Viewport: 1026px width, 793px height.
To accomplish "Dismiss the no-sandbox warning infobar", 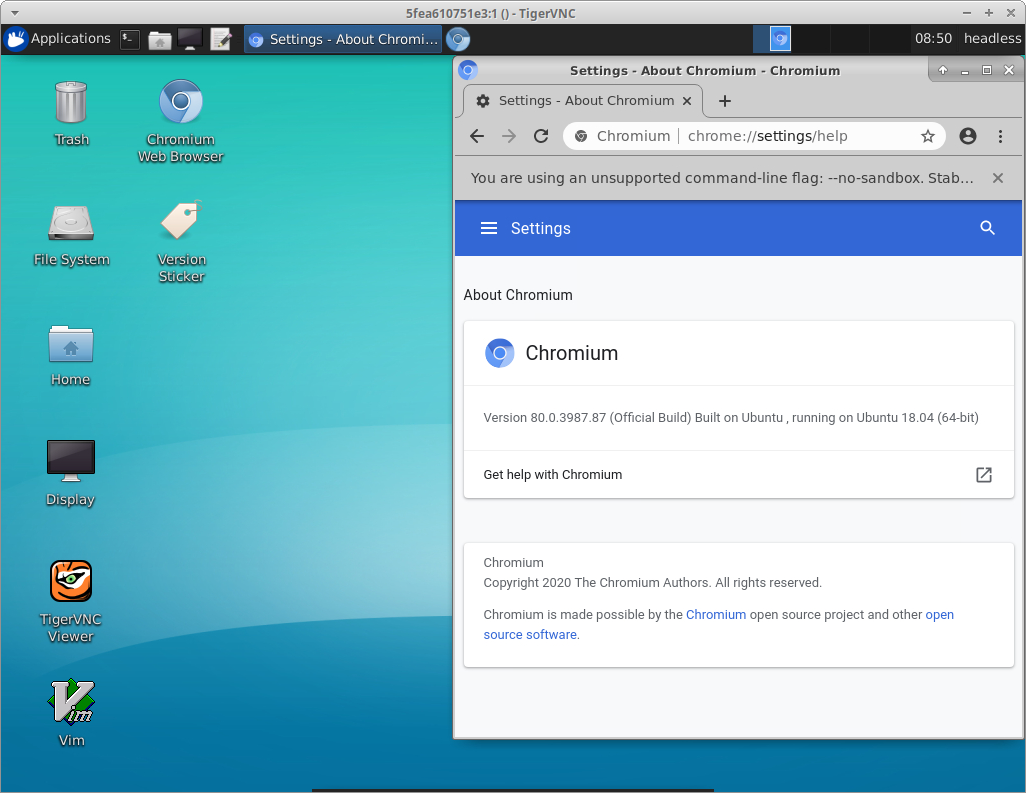I will point(997,178).
